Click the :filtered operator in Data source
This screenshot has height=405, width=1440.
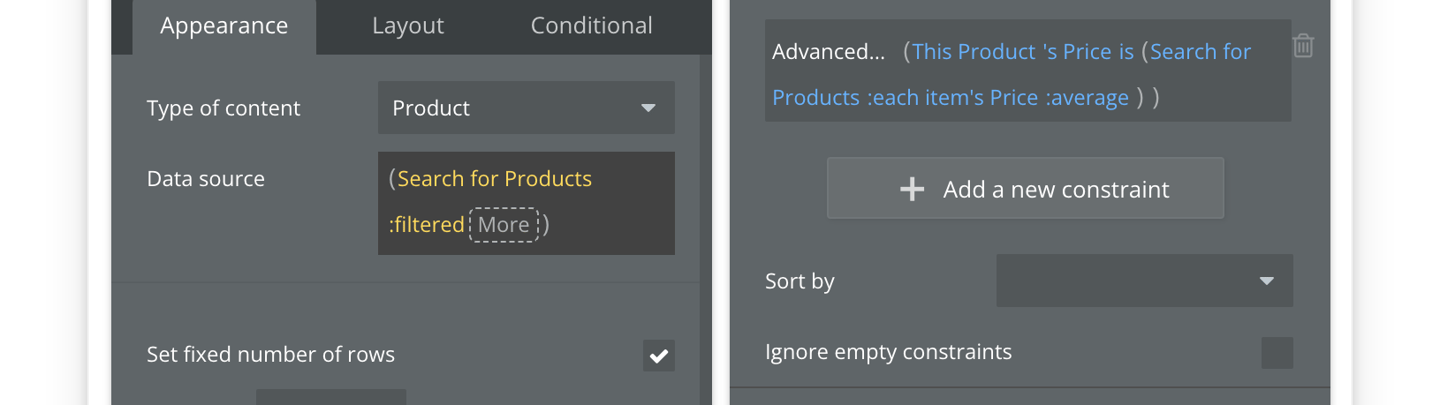(427, 225)
